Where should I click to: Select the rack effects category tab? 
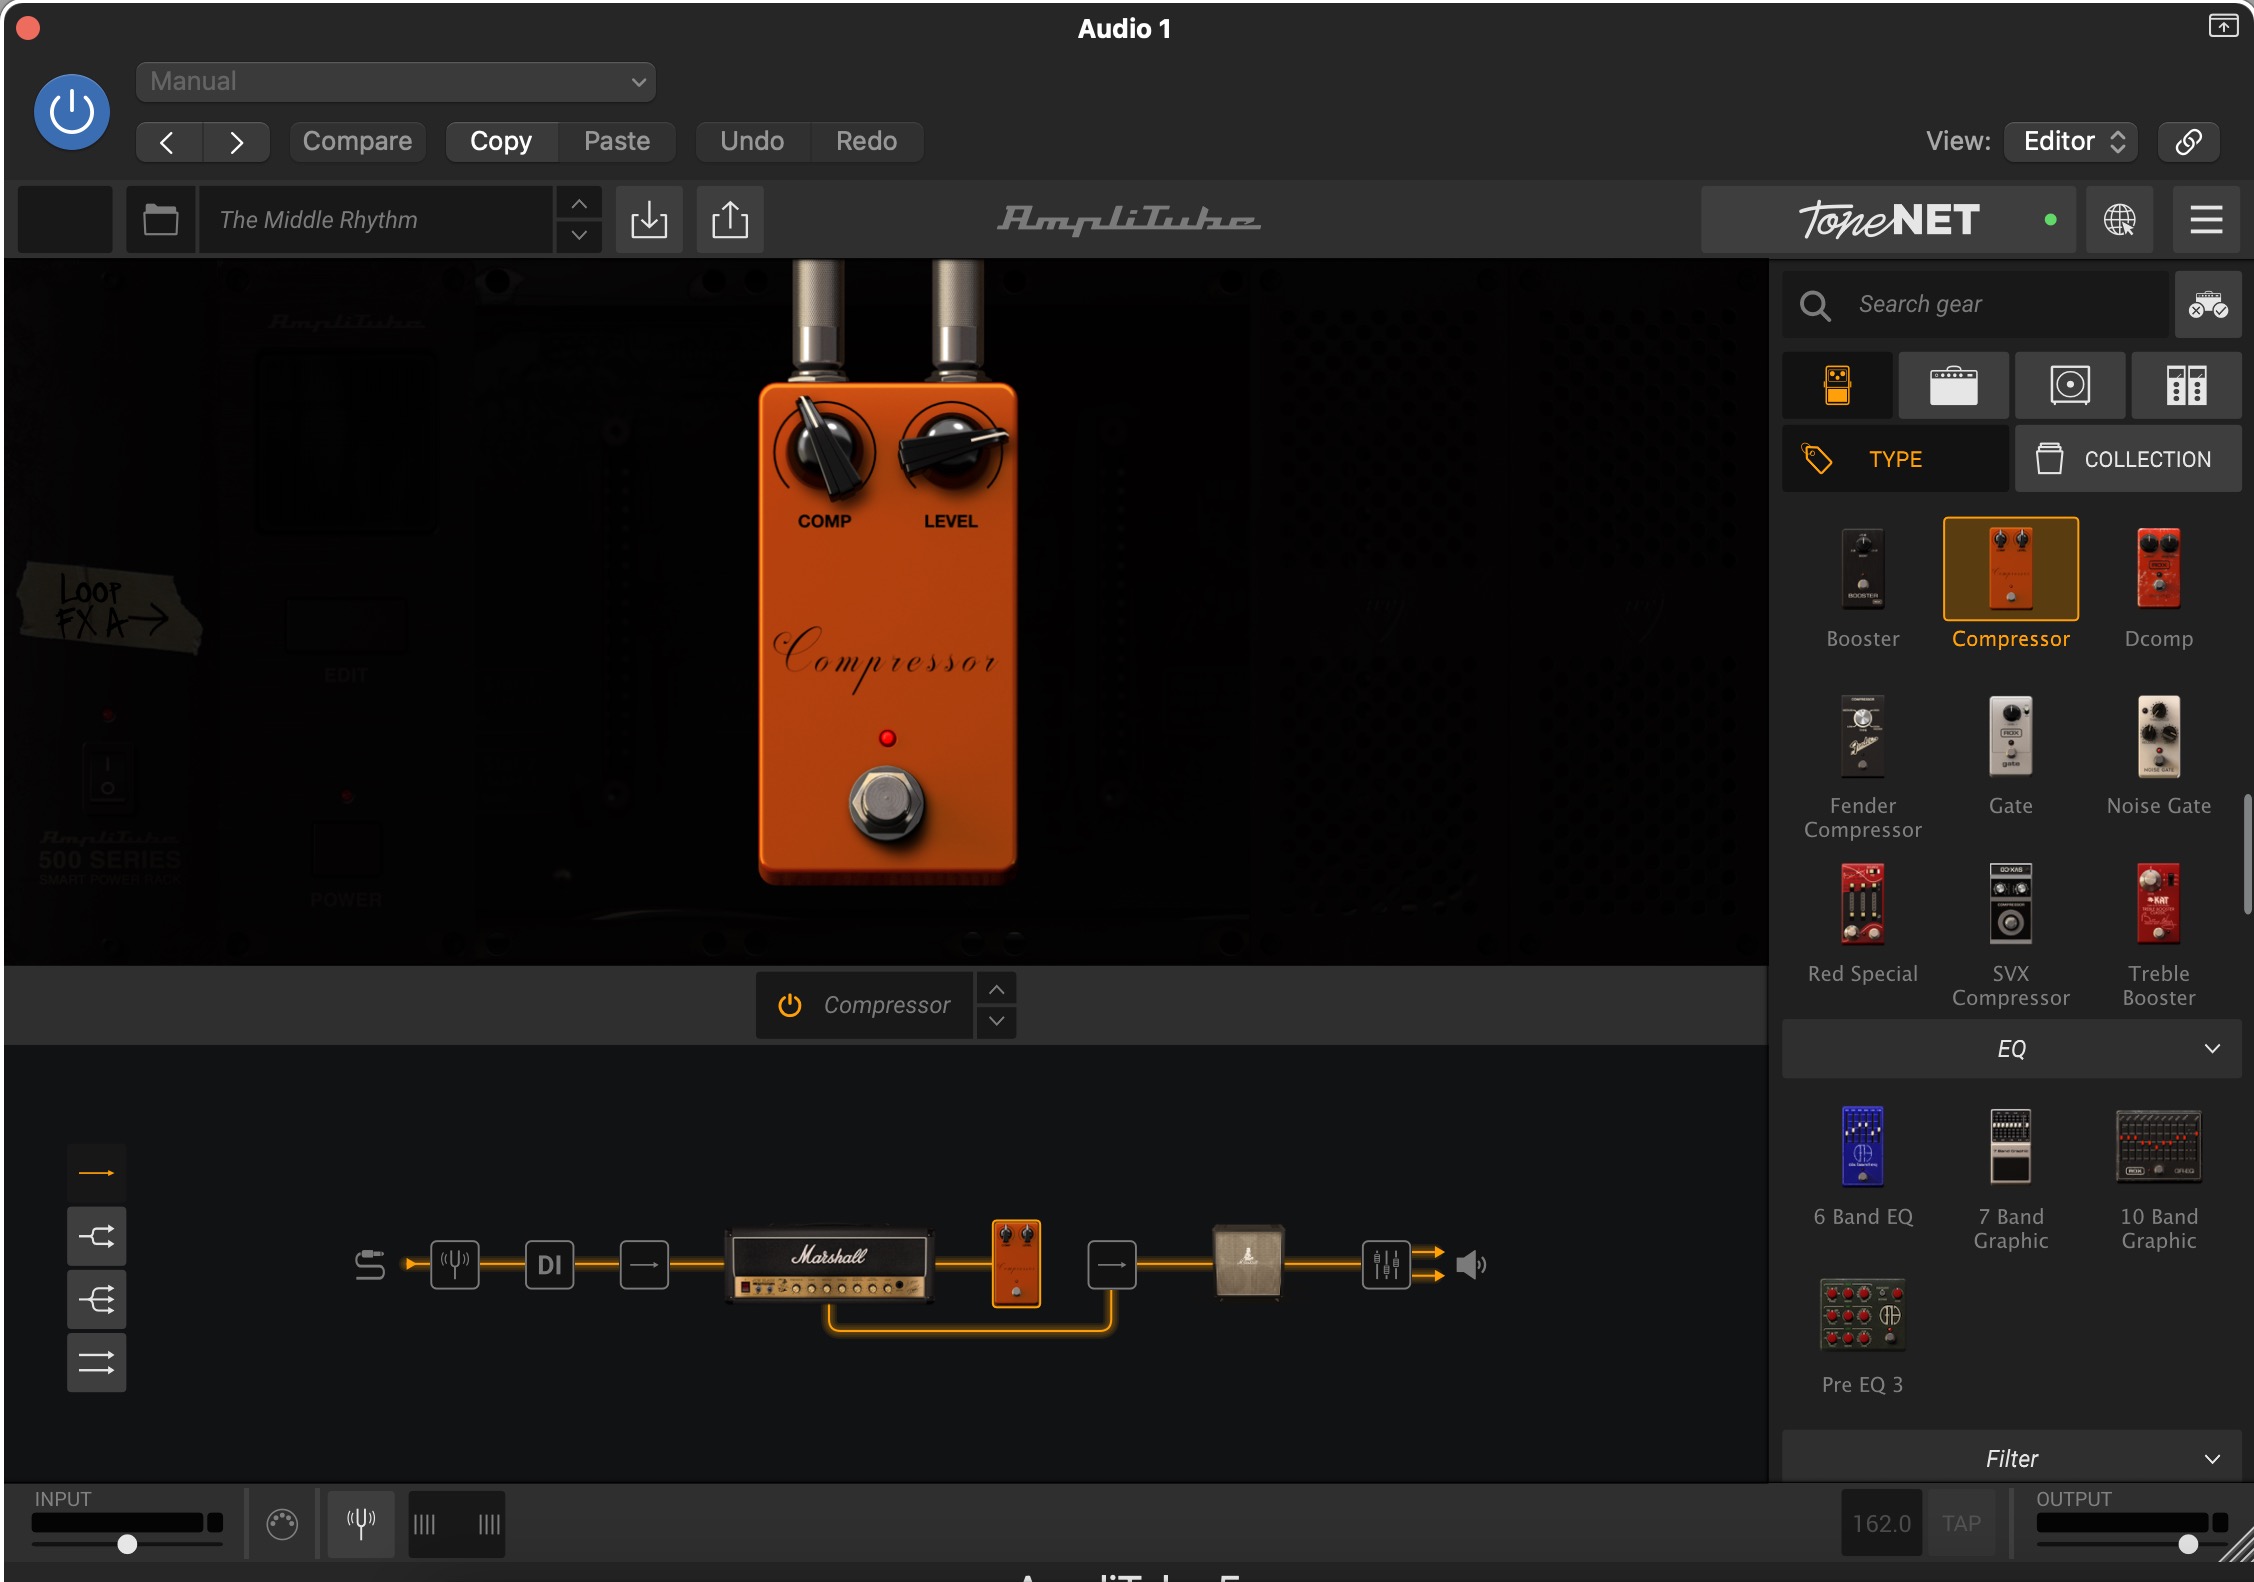click(x=2186, y=385)
